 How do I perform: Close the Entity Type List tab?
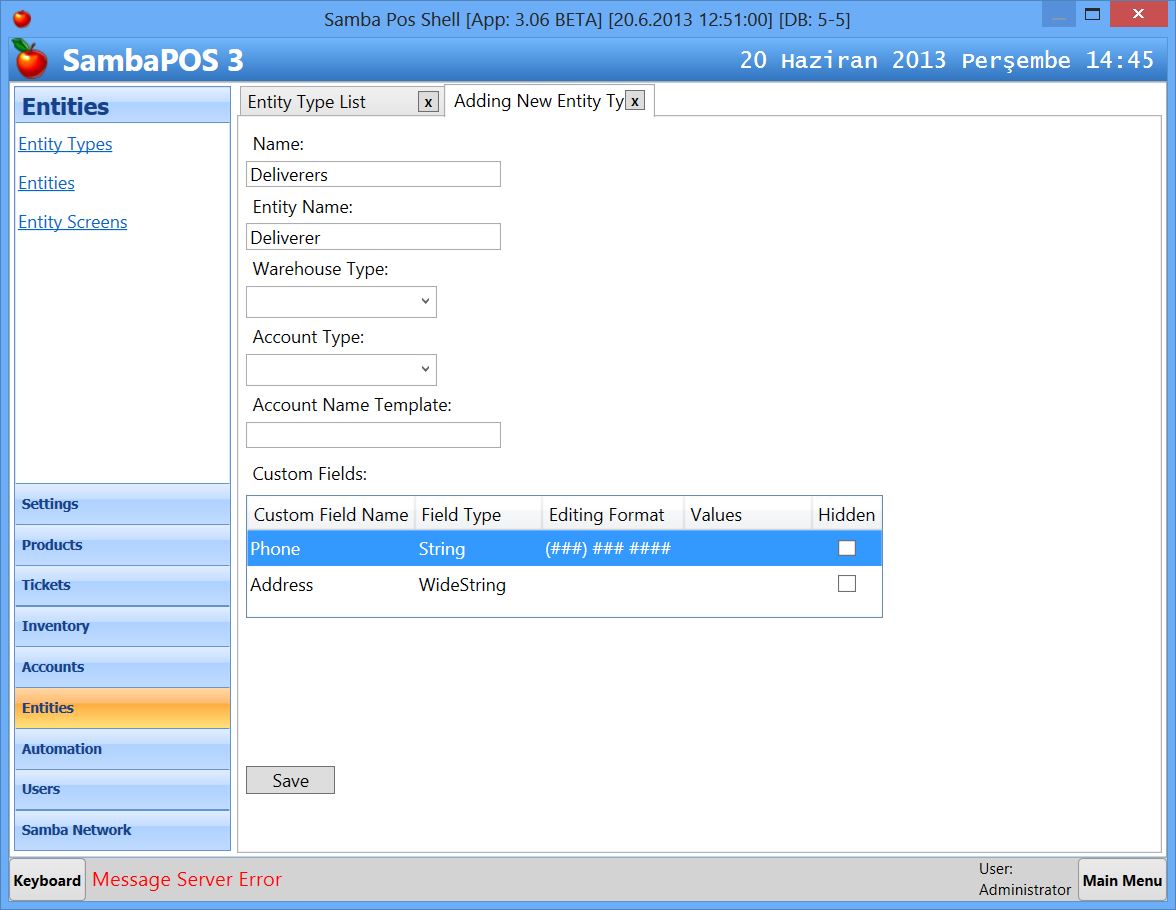(x=428, y=102)
